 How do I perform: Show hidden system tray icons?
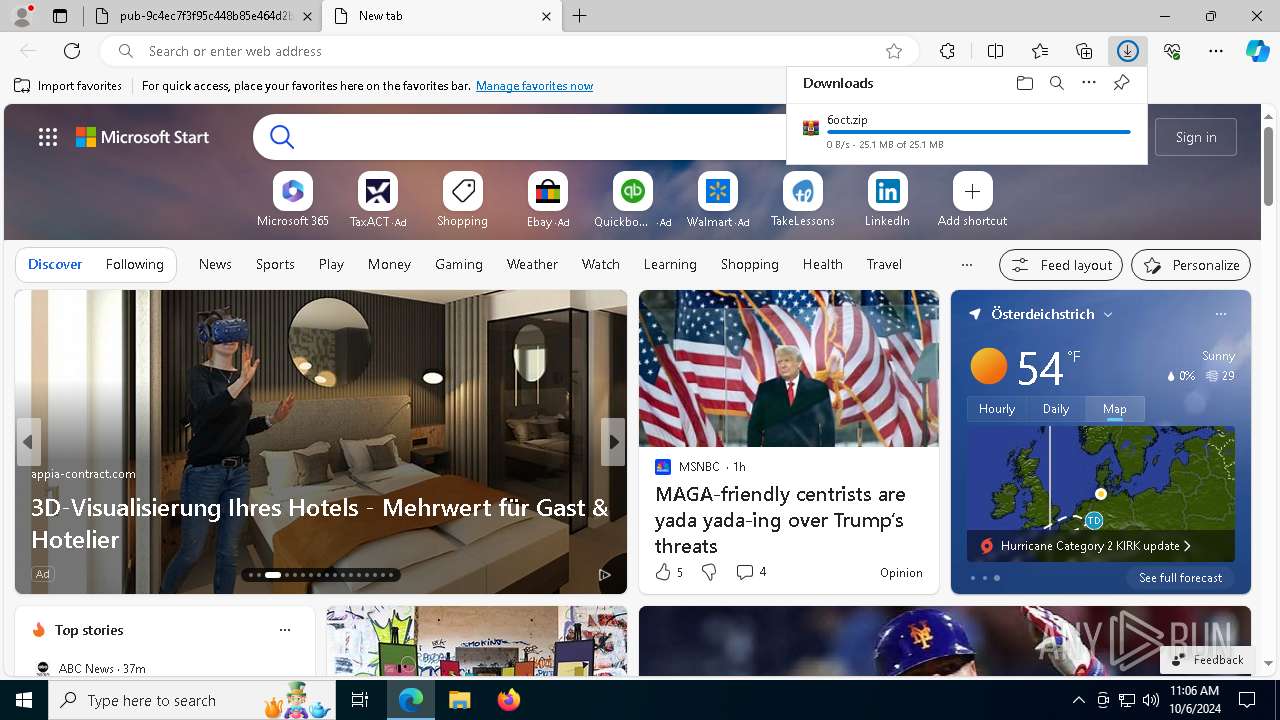click(1078, 700)
